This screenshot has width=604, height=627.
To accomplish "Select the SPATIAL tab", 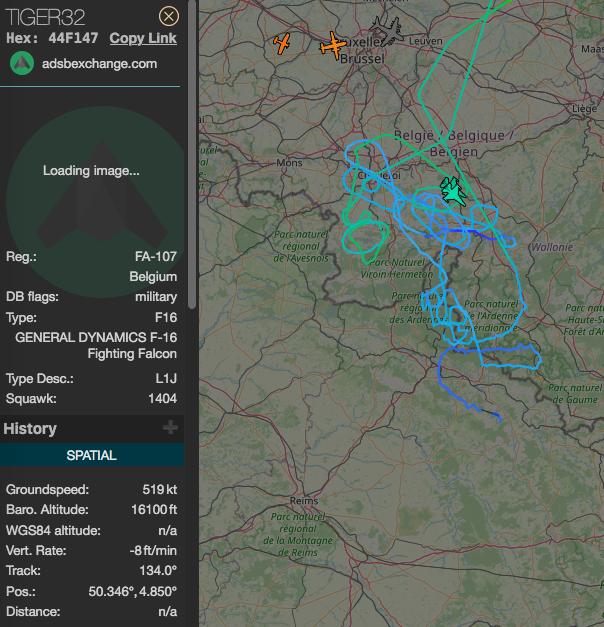I will pyautogui.click(x=92, y=455).
